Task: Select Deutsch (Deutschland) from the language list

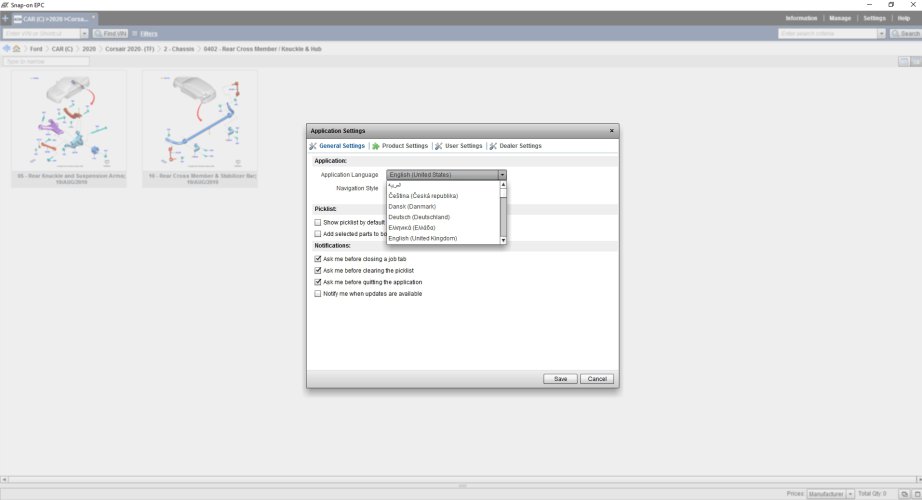Action: pos(419,217)
